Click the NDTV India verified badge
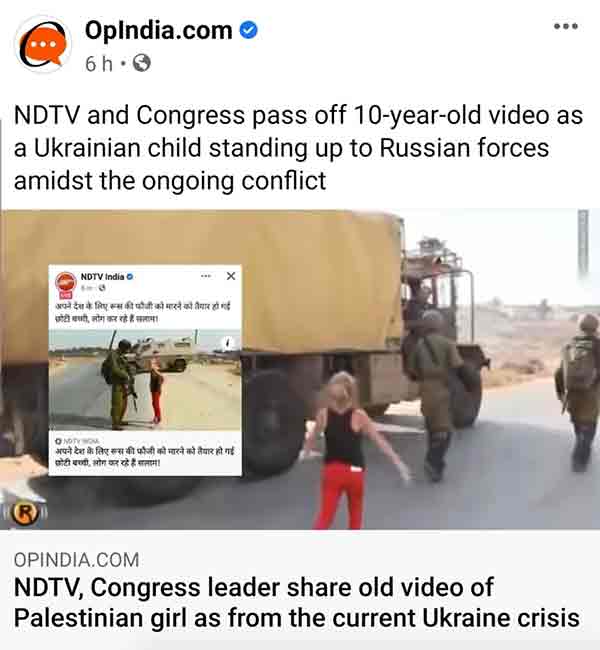Viewport: 600px width, 650px height. 130,276
